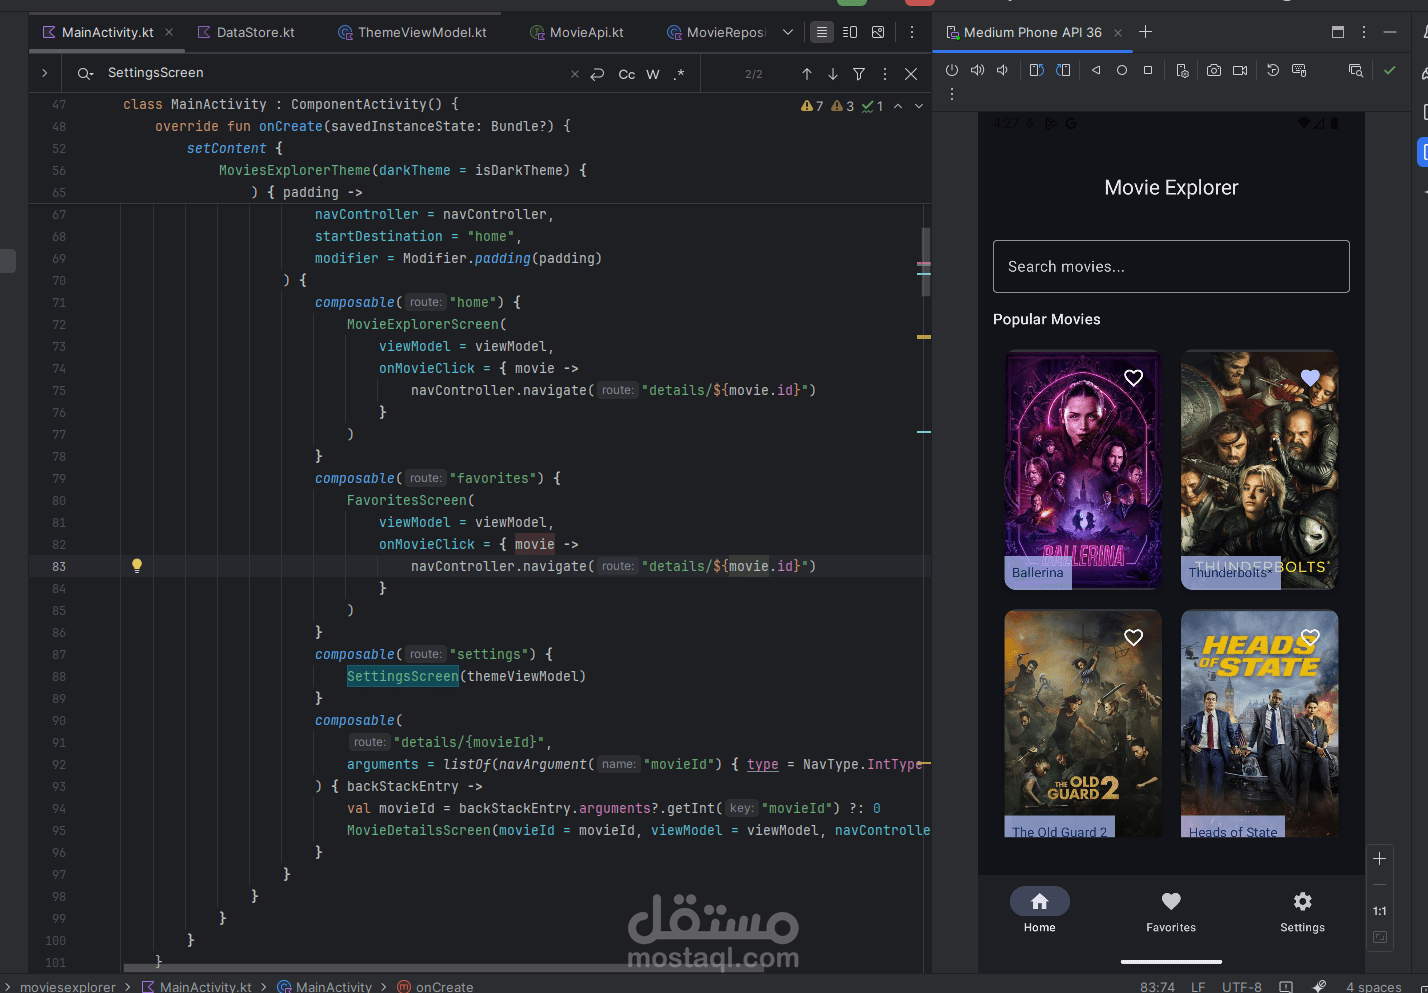
Task: Click the warnings count inspection widget
Action: 842,106
